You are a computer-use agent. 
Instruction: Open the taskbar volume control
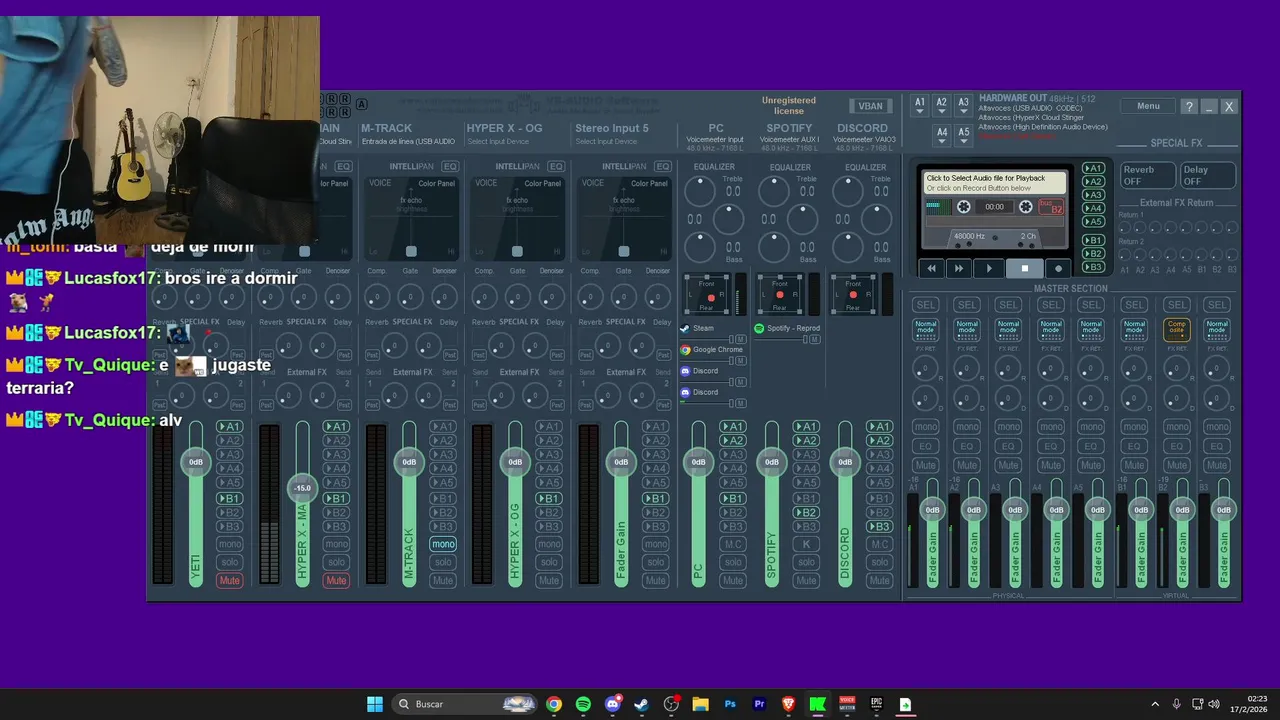(x=1214, y=704)
